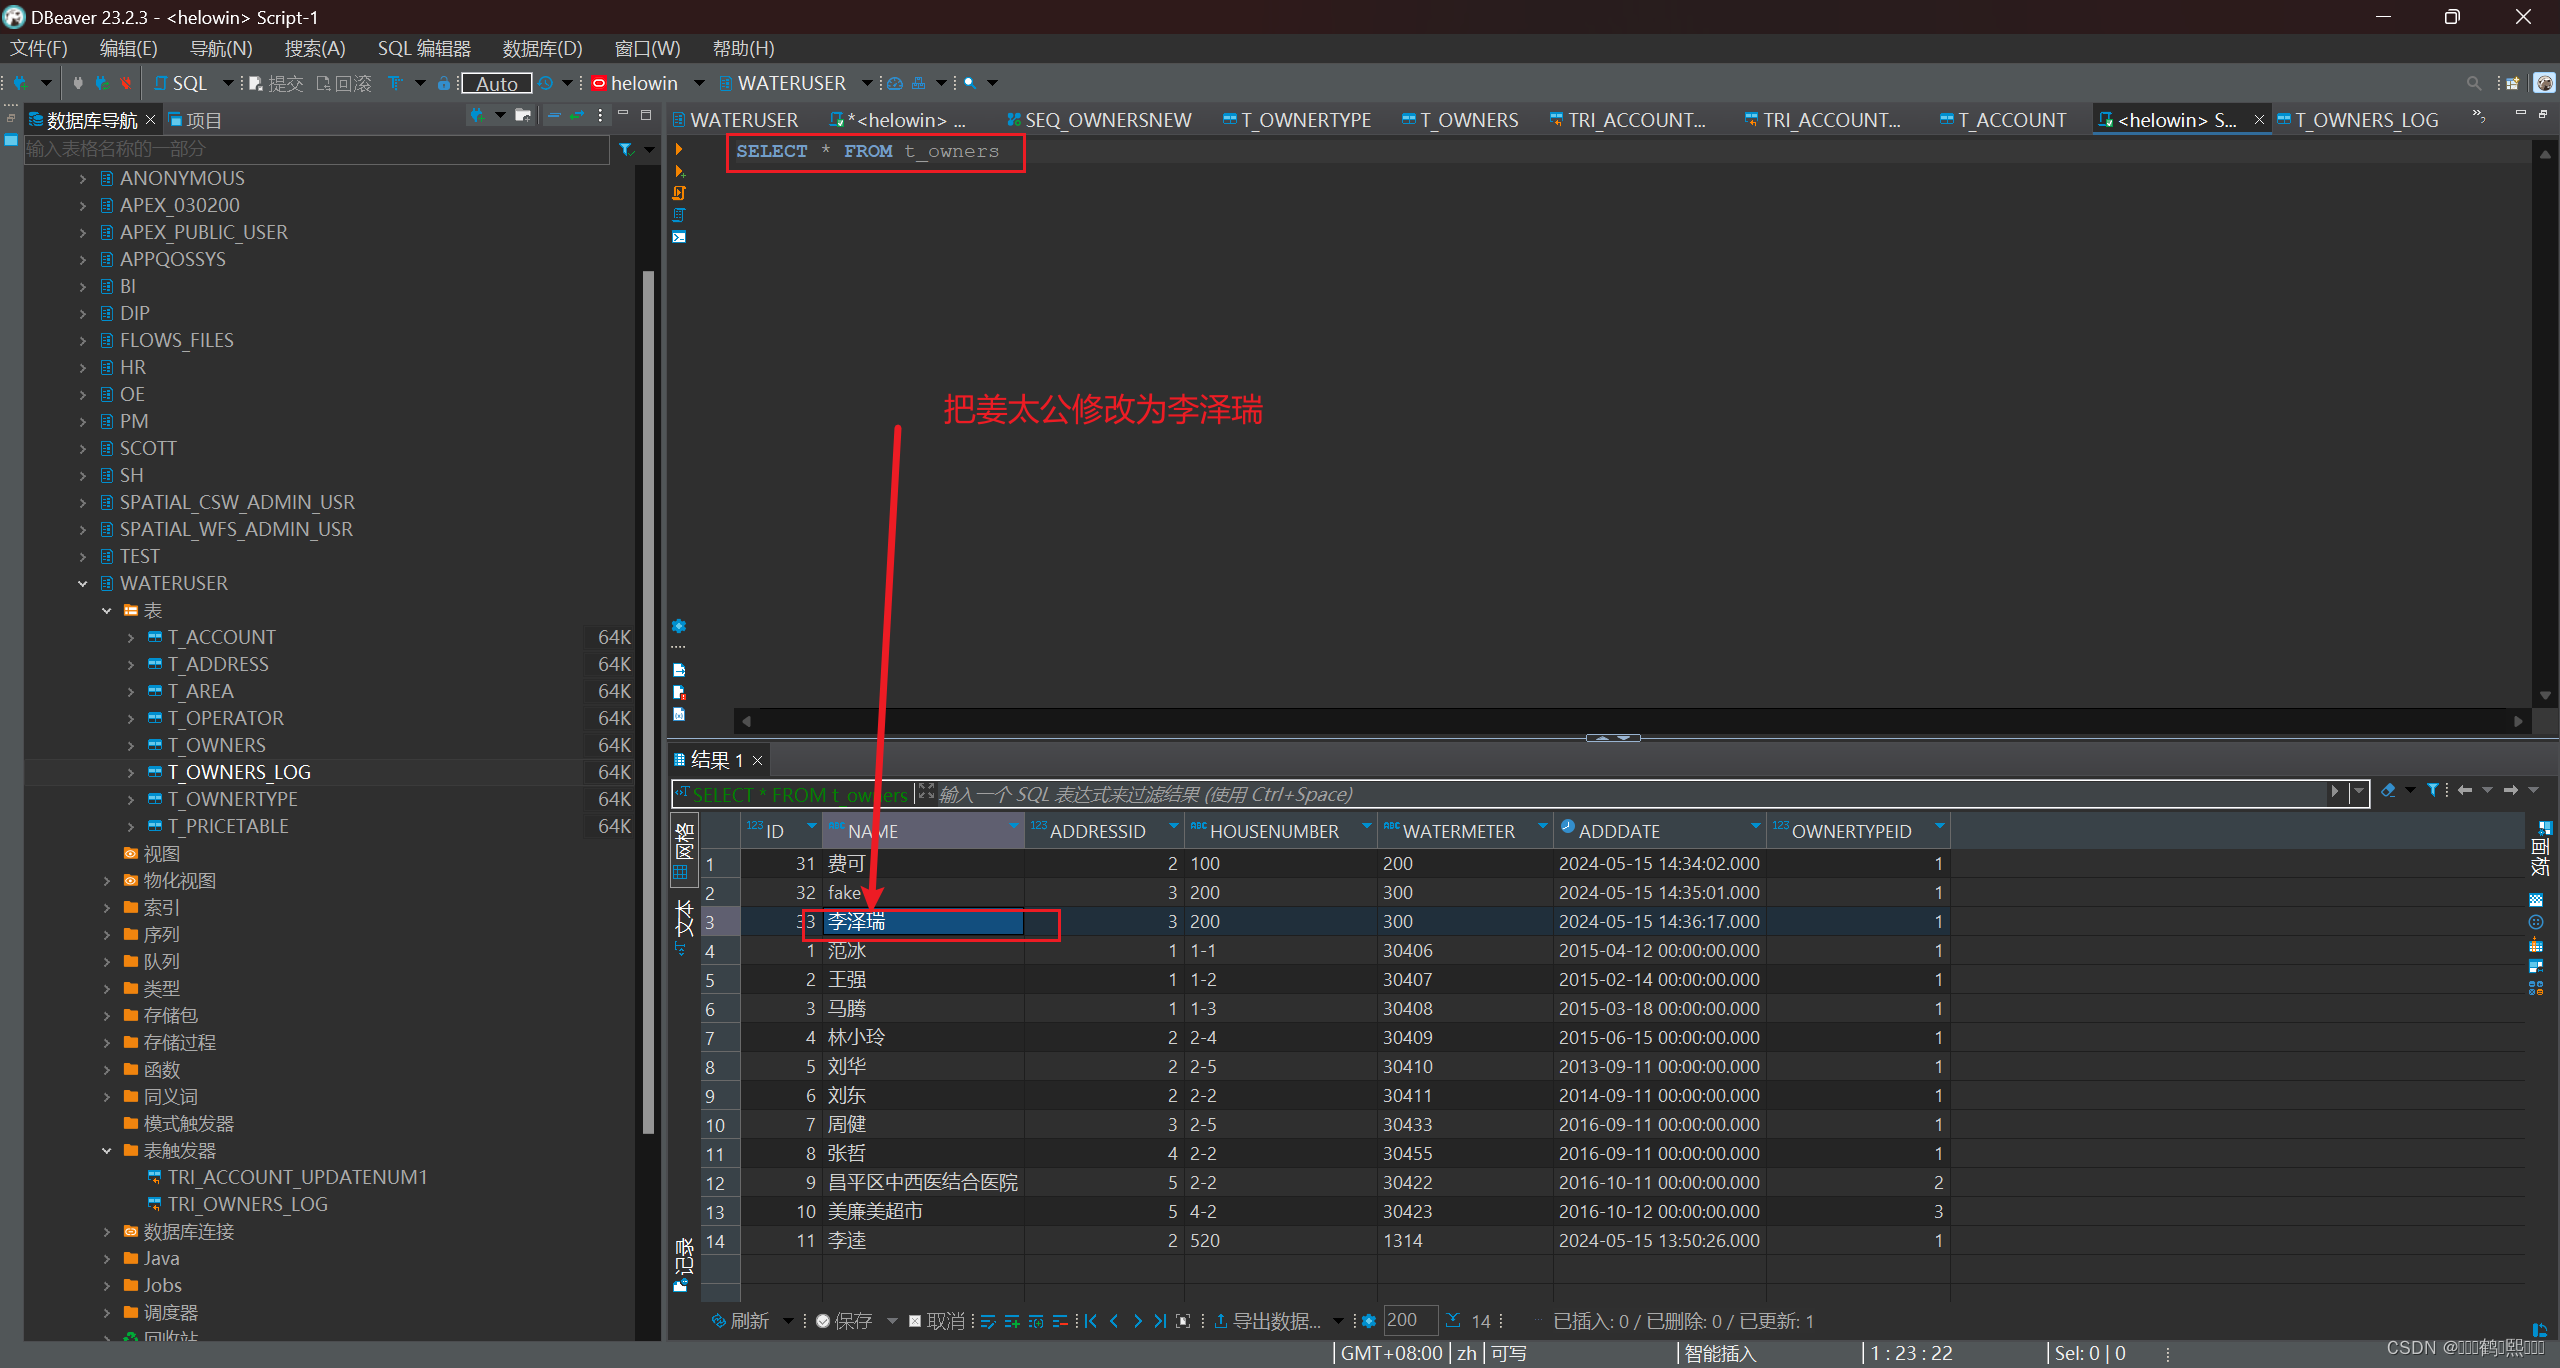2560x1368 pixels.
Task: Click the execute SQL statement arrow icon
Action: pos(679,150)
